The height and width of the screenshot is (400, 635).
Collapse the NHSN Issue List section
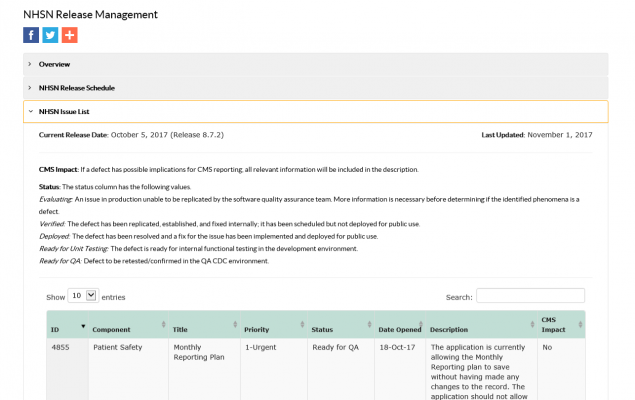[64, 112]
